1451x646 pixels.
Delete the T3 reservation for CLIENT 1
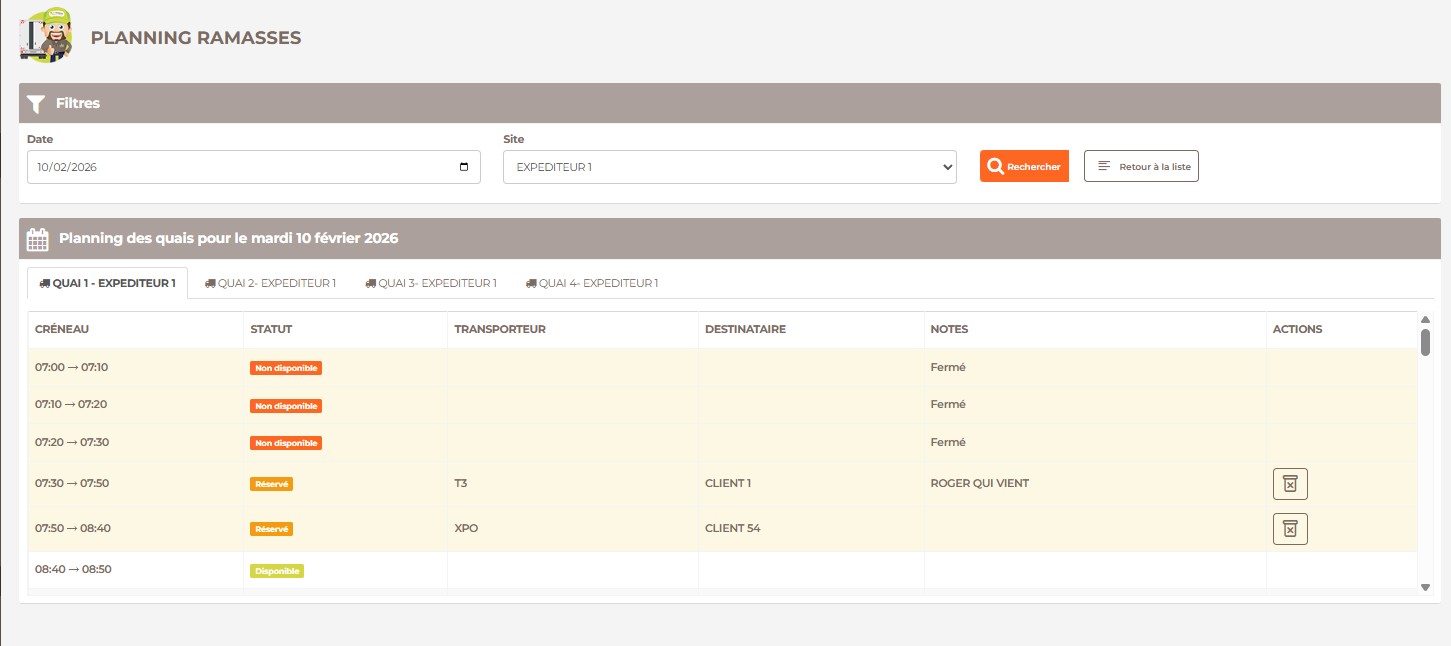(x=1289, y=484)
